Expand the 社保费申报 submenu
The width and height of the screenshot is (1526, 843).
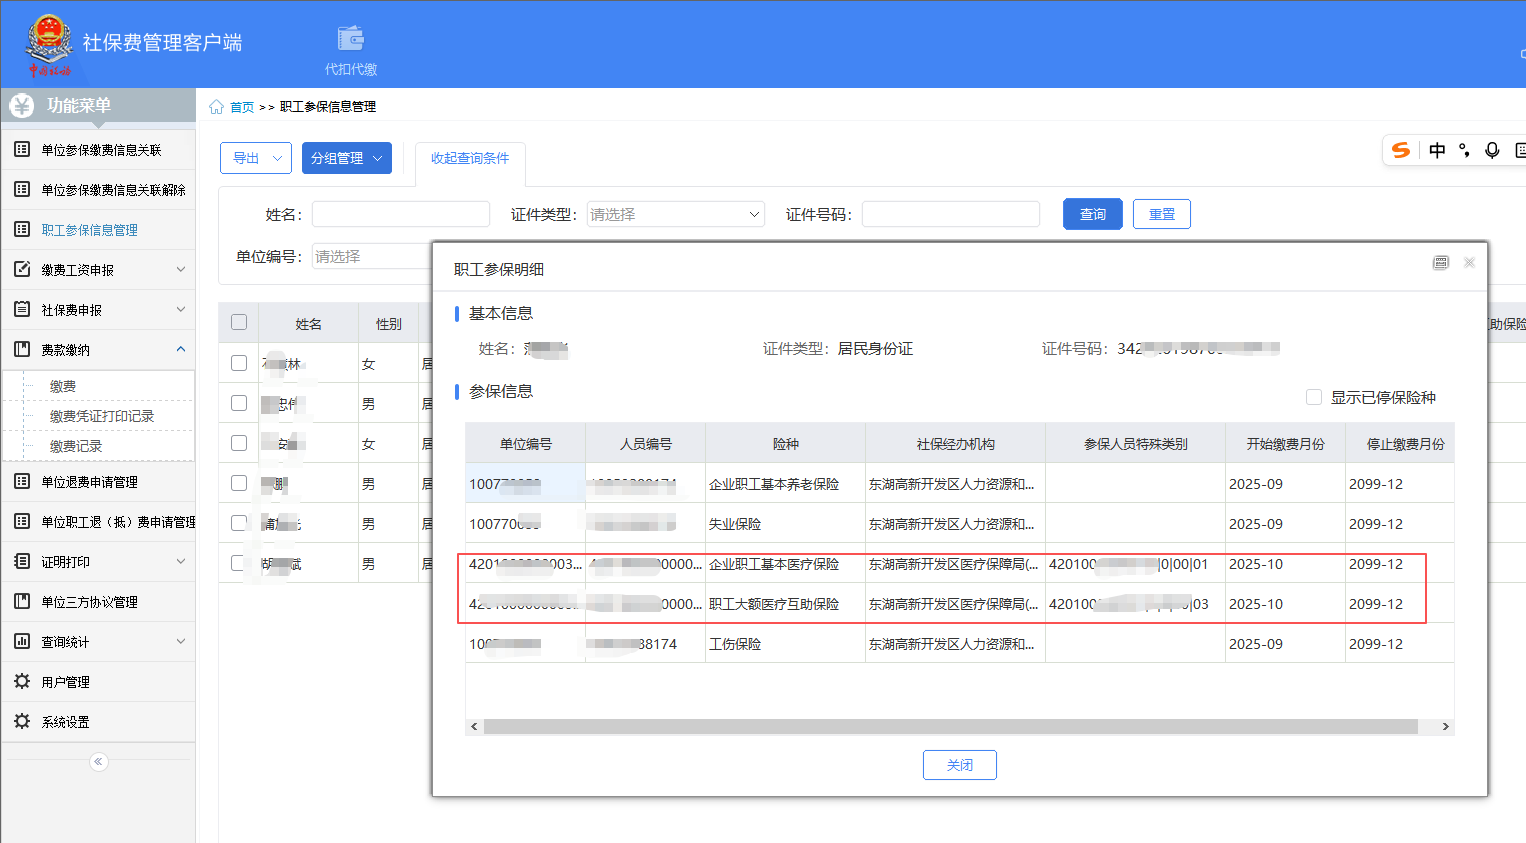point(181,309)
